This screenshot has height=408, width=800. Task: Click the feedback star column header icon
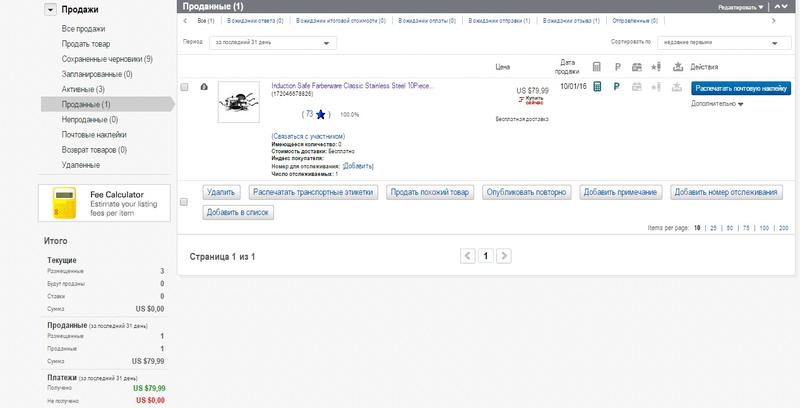[656, 67]
